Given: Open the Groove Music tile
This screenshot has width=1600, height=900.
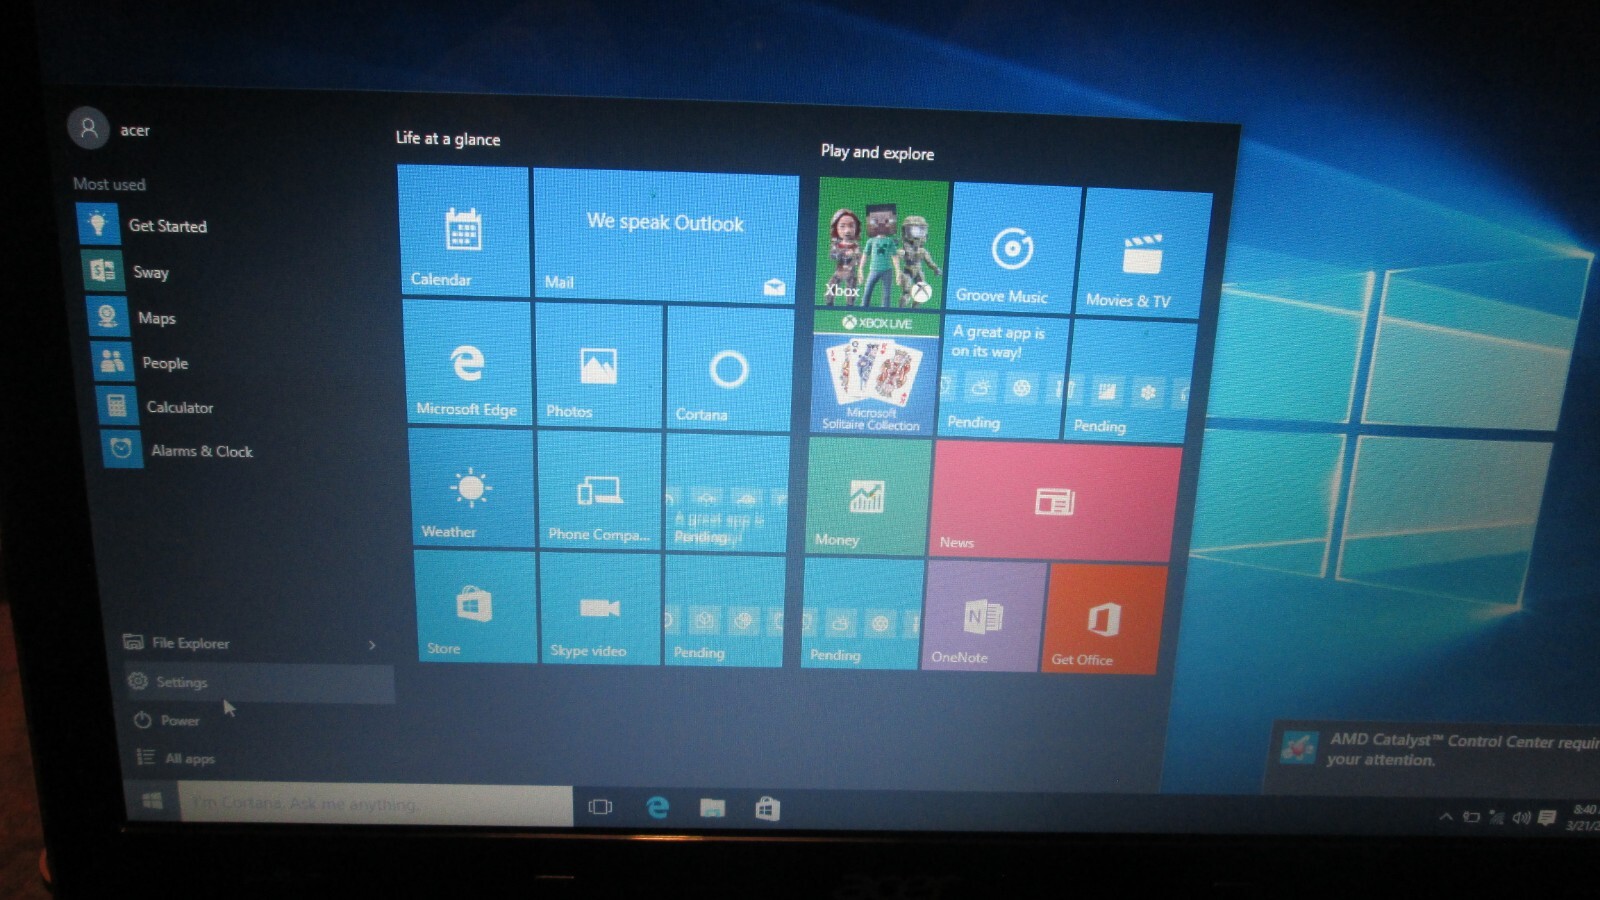Looking at the screenshot, I should (x=1015, y=250).
